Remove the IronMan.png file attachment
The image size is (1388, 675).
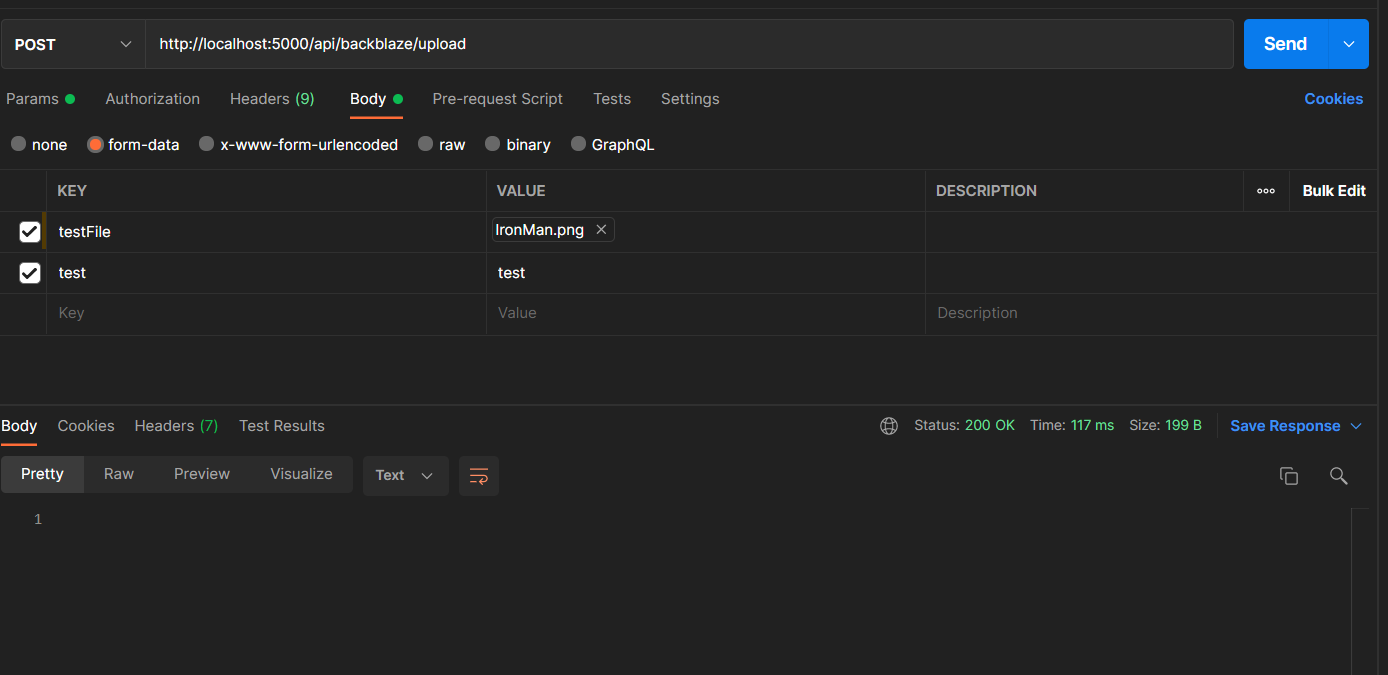point(601,230)
